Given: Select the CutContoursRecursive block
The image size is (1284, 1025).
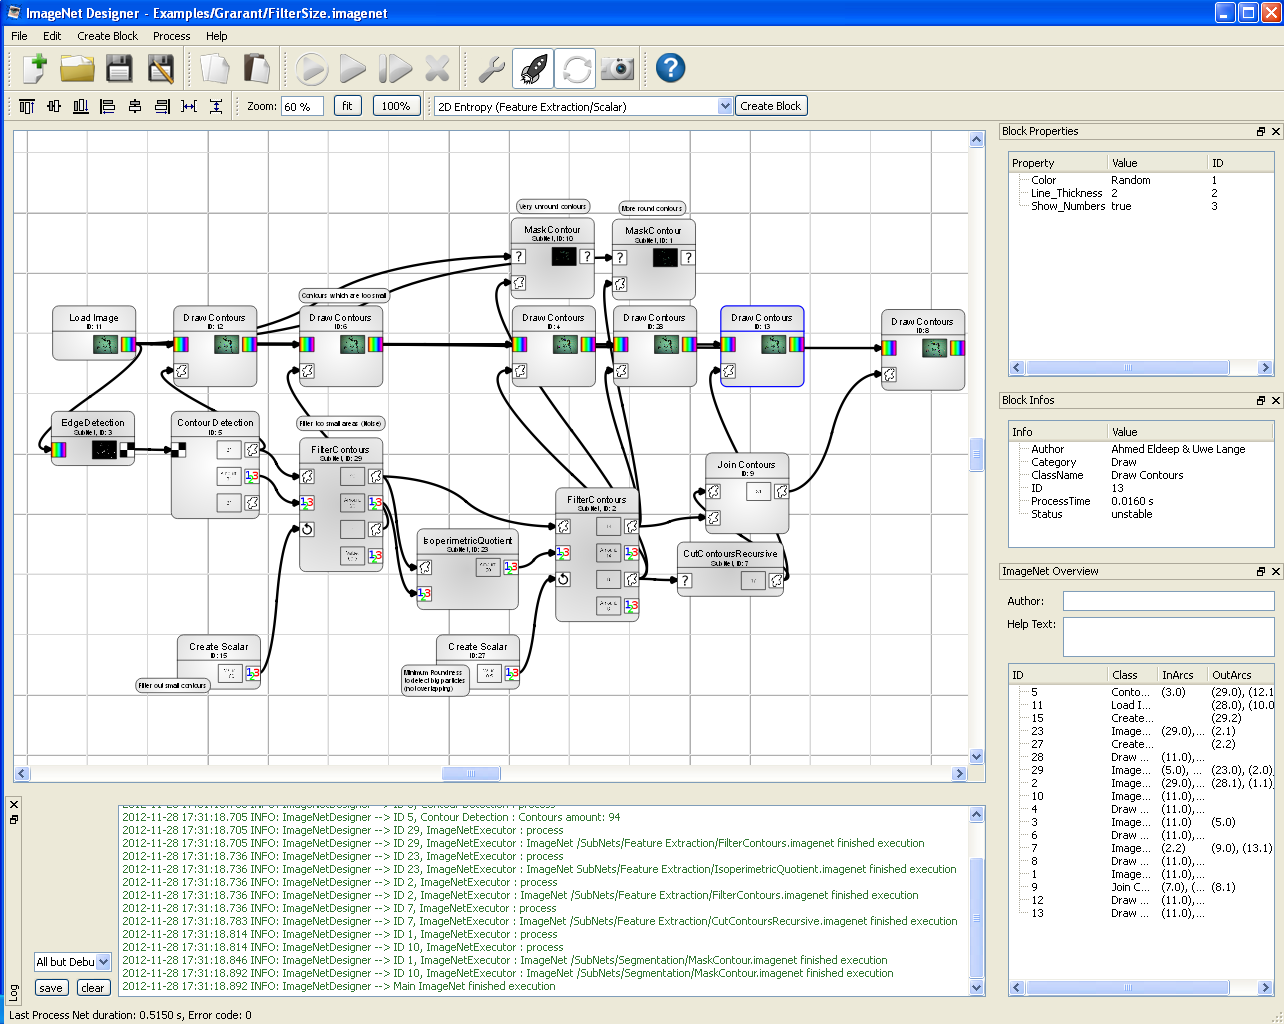Looking at the screenshot, I should (x=730, y=569).
